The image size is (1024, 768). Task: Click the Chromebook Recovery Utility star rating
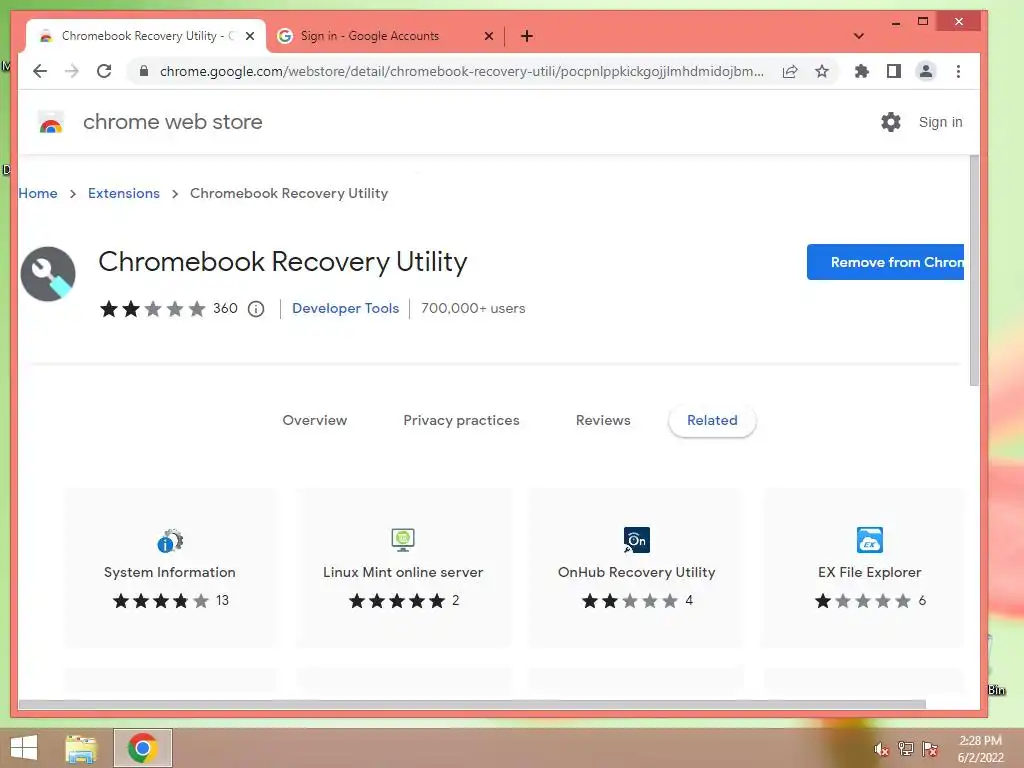pyautogui.click(x=153, y=308)
